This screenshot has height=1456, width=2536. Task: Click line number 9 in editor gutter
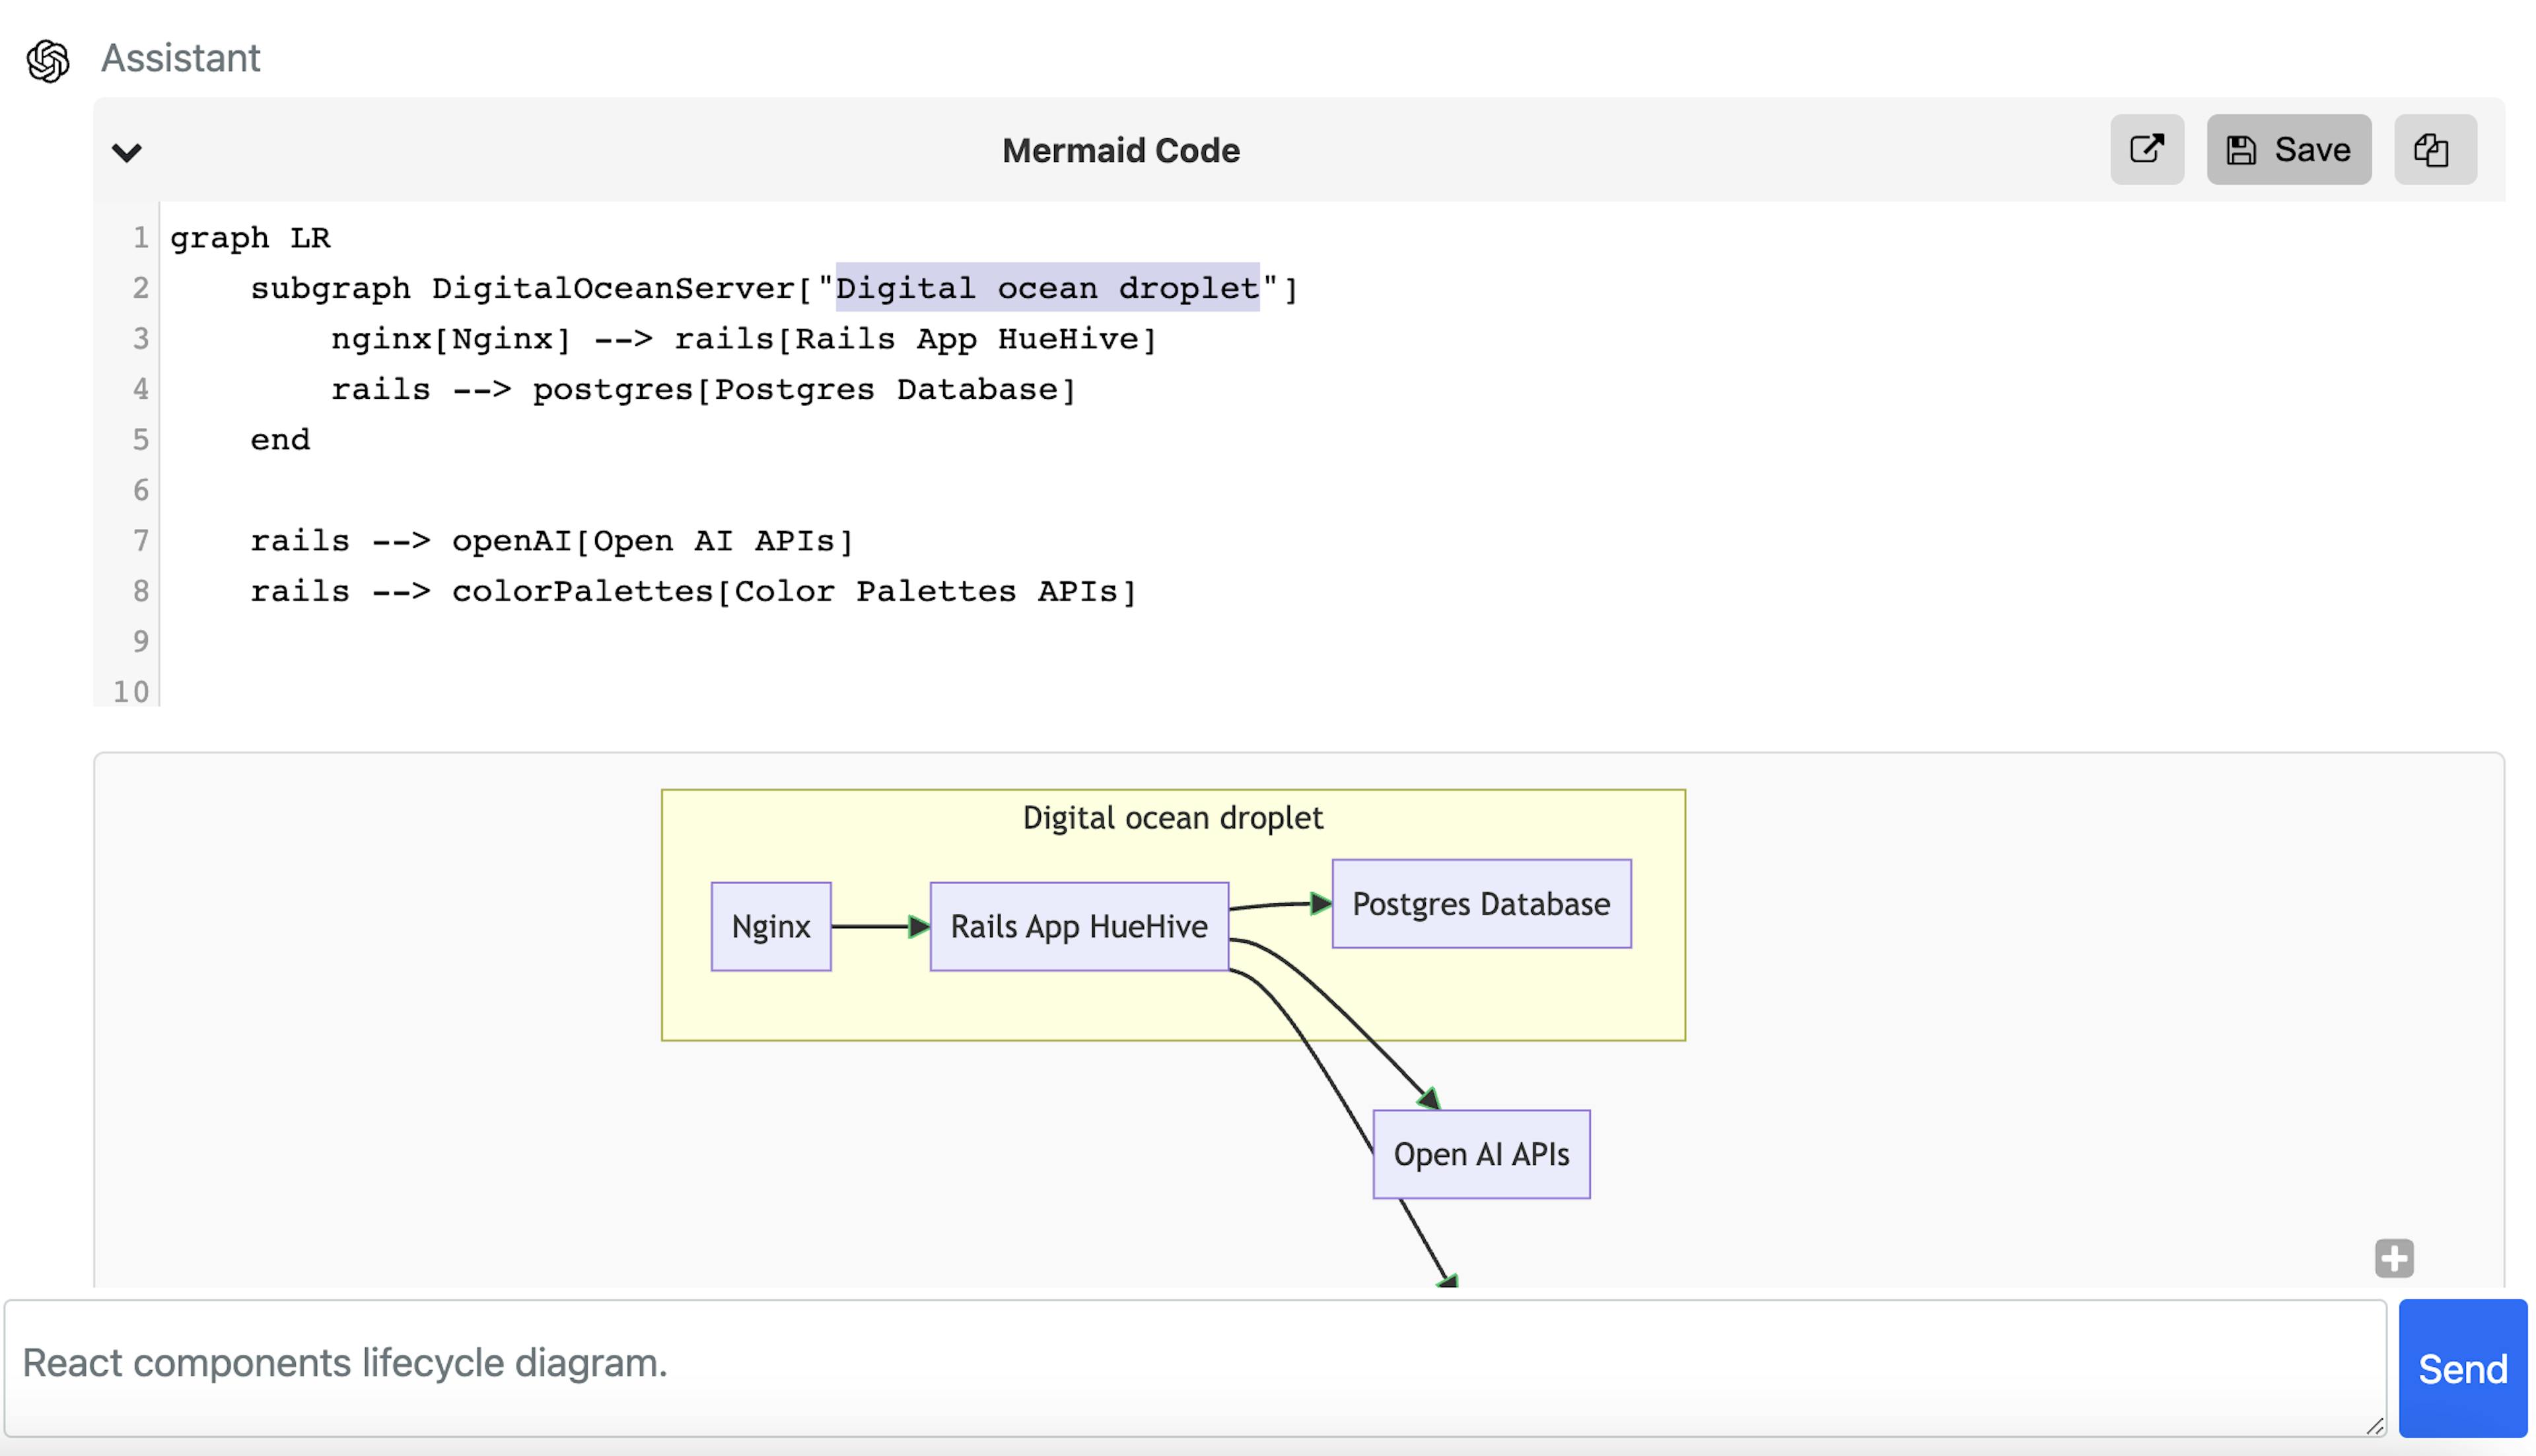click(141, 641)
